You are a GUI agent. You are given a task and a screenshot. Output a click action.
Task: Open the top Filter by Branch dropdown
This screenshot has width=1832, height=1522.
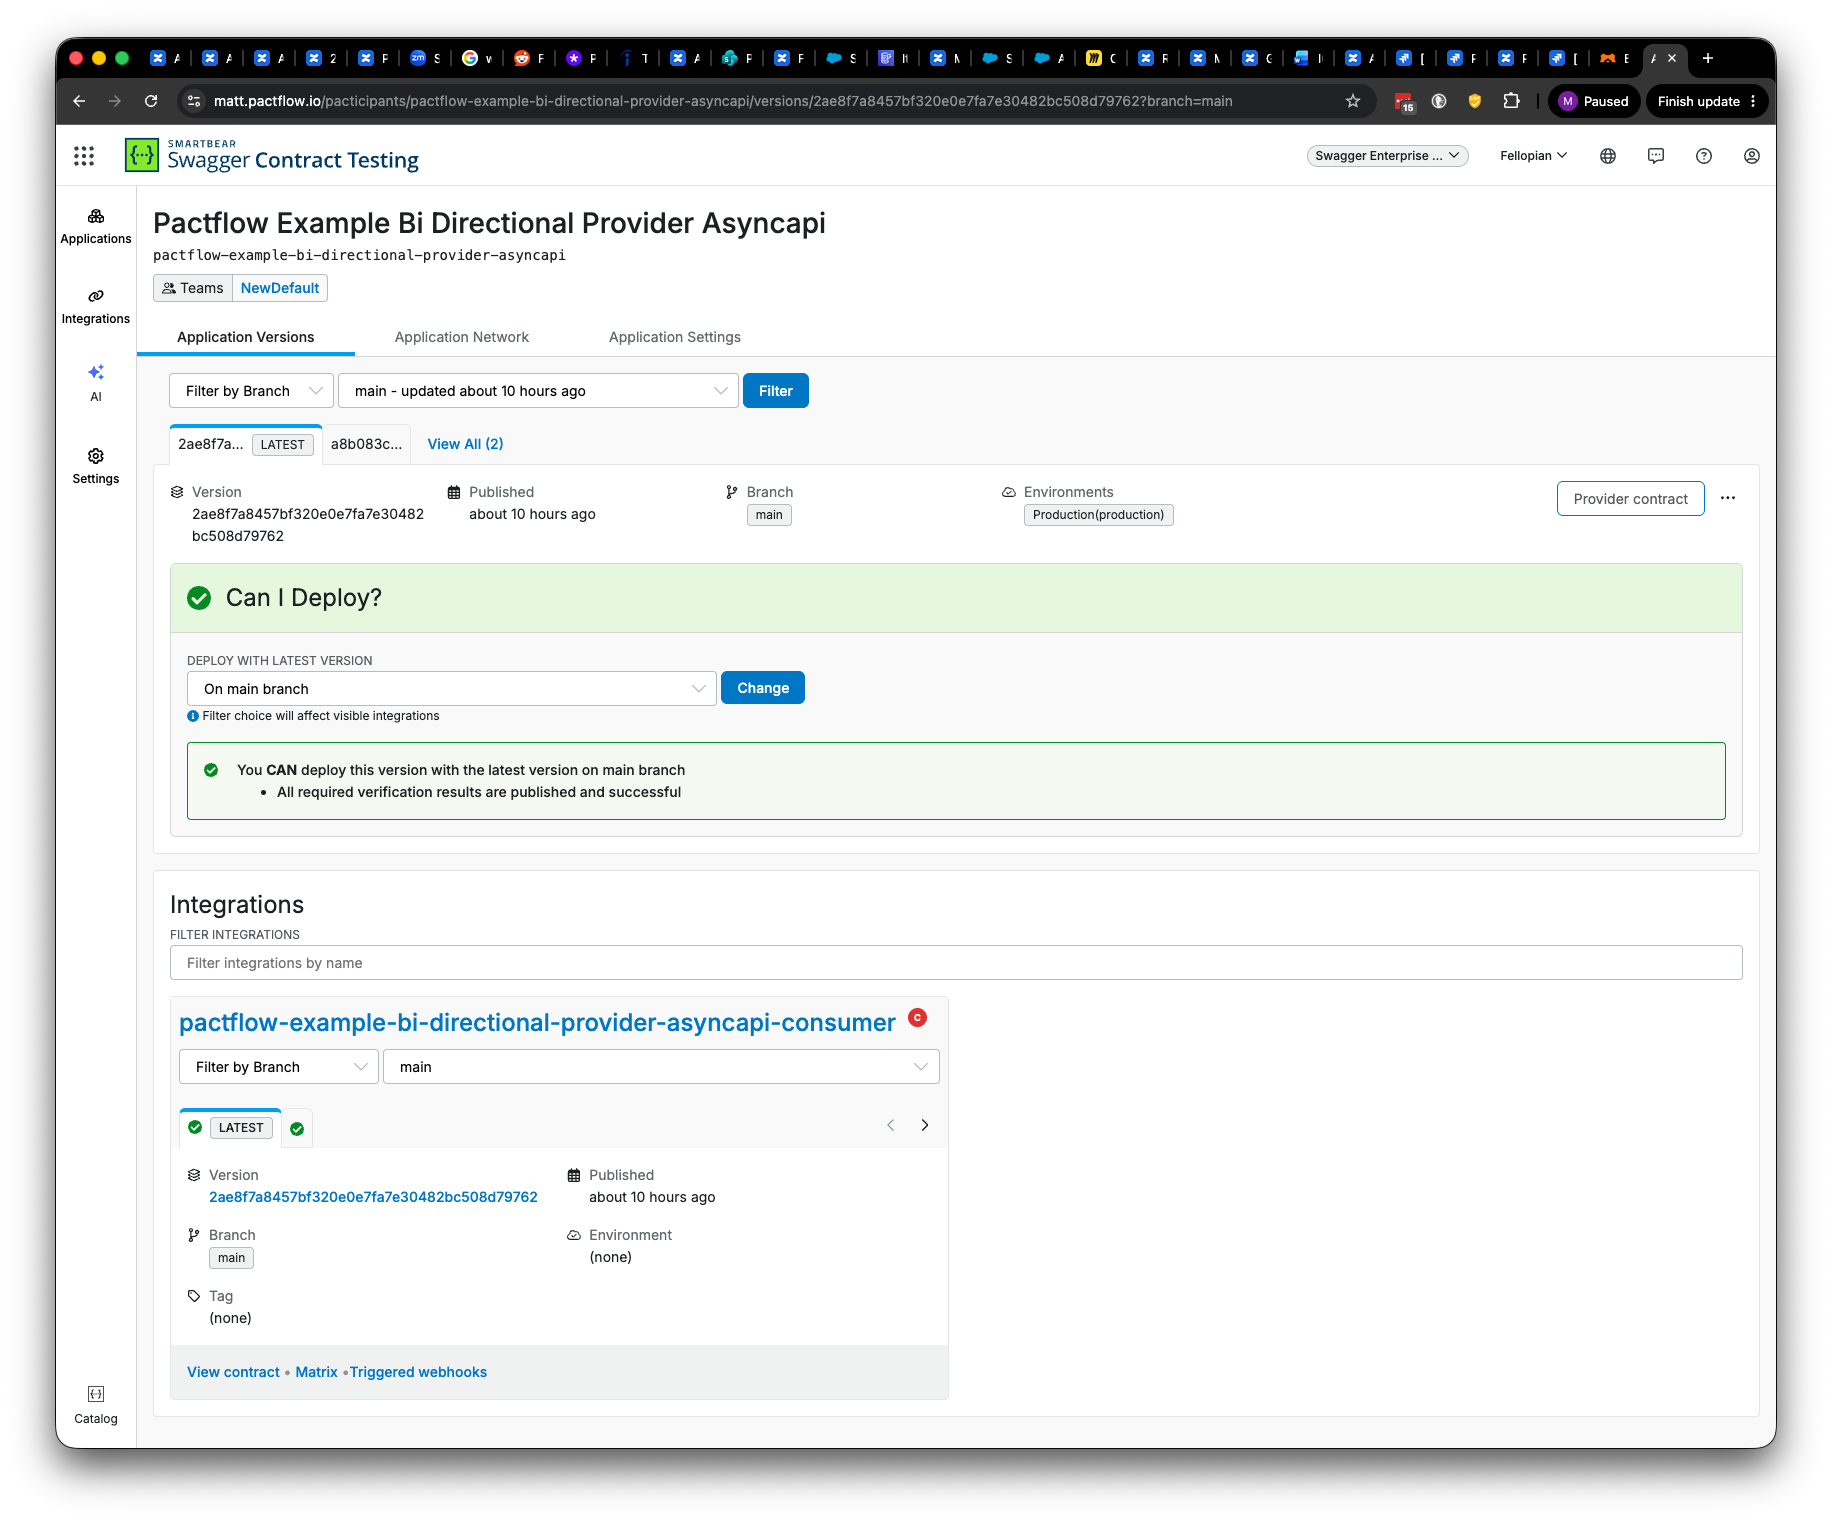[x=252, y=391]
